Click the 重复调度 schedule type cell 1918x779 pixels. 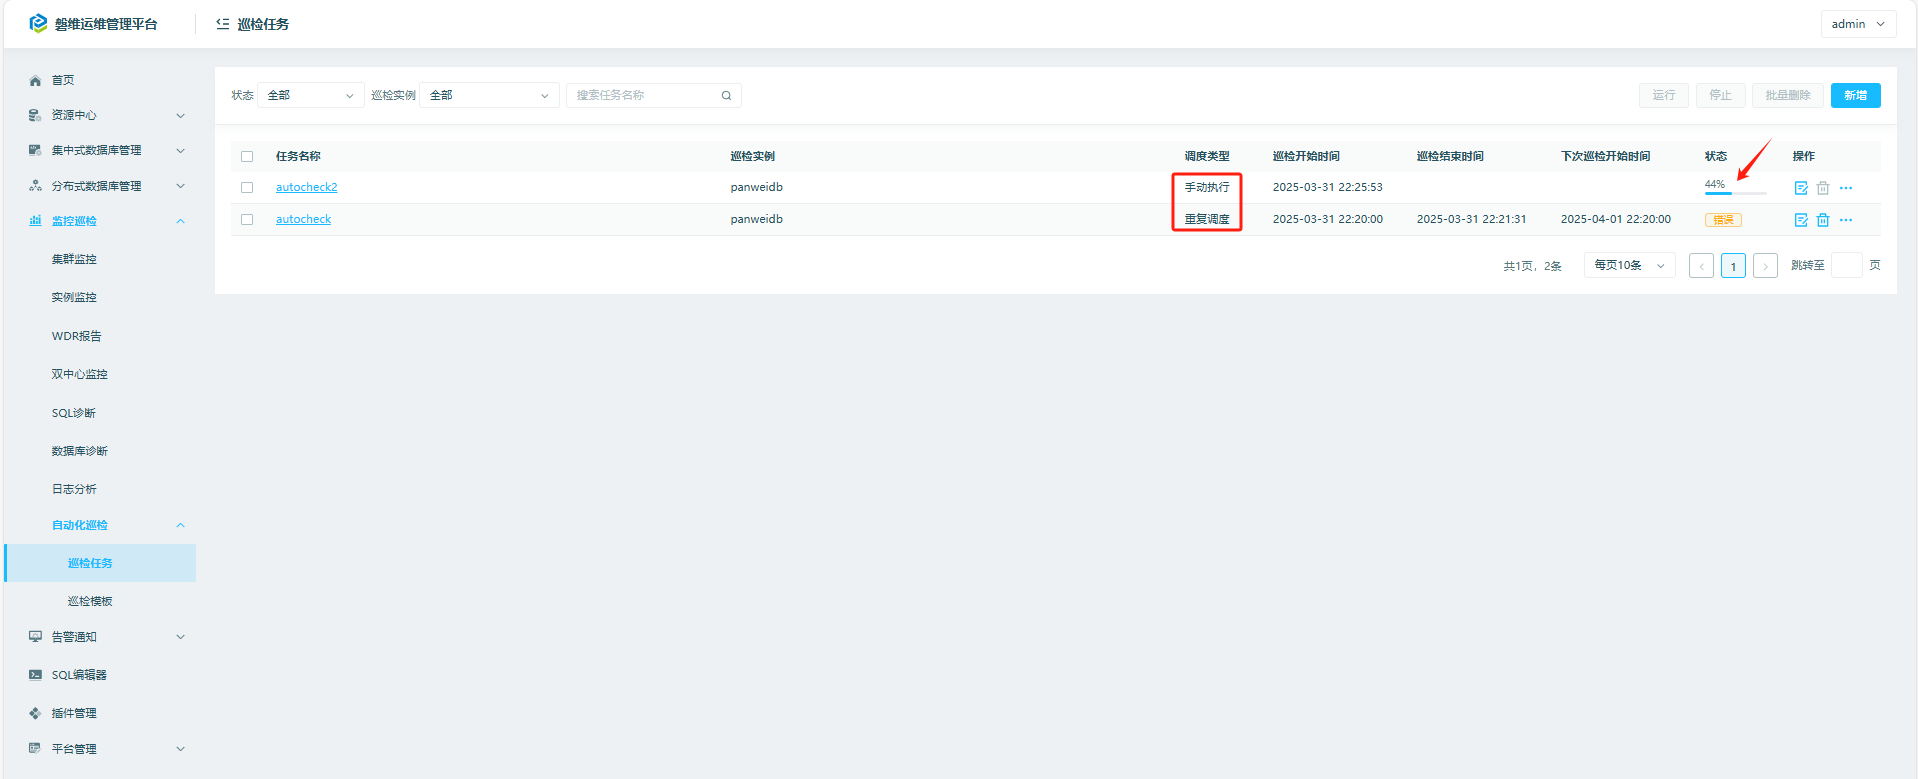click(1207, 219)
